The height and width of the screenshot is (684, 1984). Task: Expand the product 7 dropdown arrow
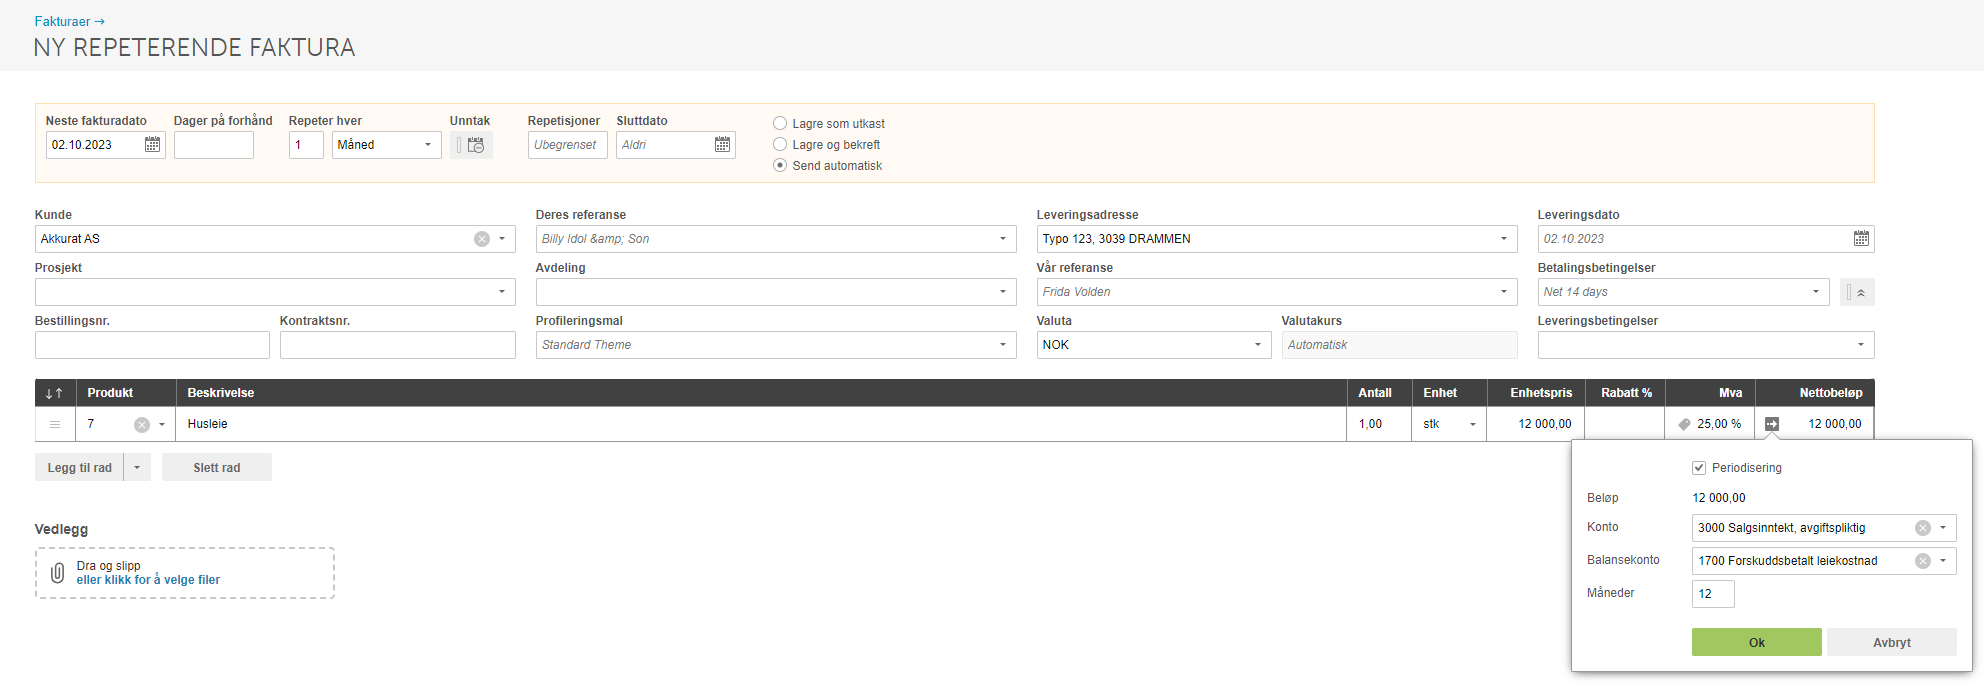point(162,425)
